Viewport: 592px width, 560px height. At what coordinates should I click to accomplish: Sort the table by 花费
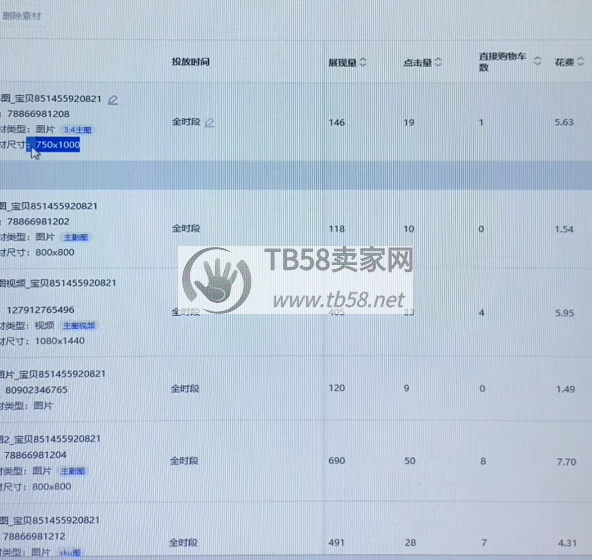tap(581, 62)
